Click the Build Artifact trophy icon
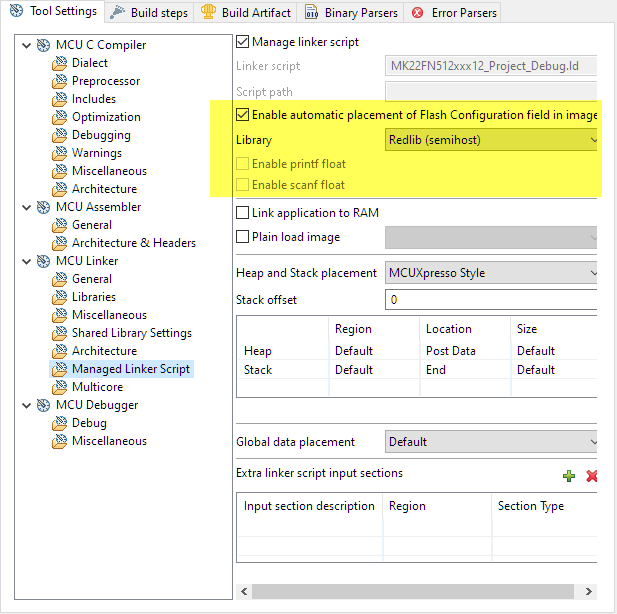617x614 pixels. tap(208, 13)
